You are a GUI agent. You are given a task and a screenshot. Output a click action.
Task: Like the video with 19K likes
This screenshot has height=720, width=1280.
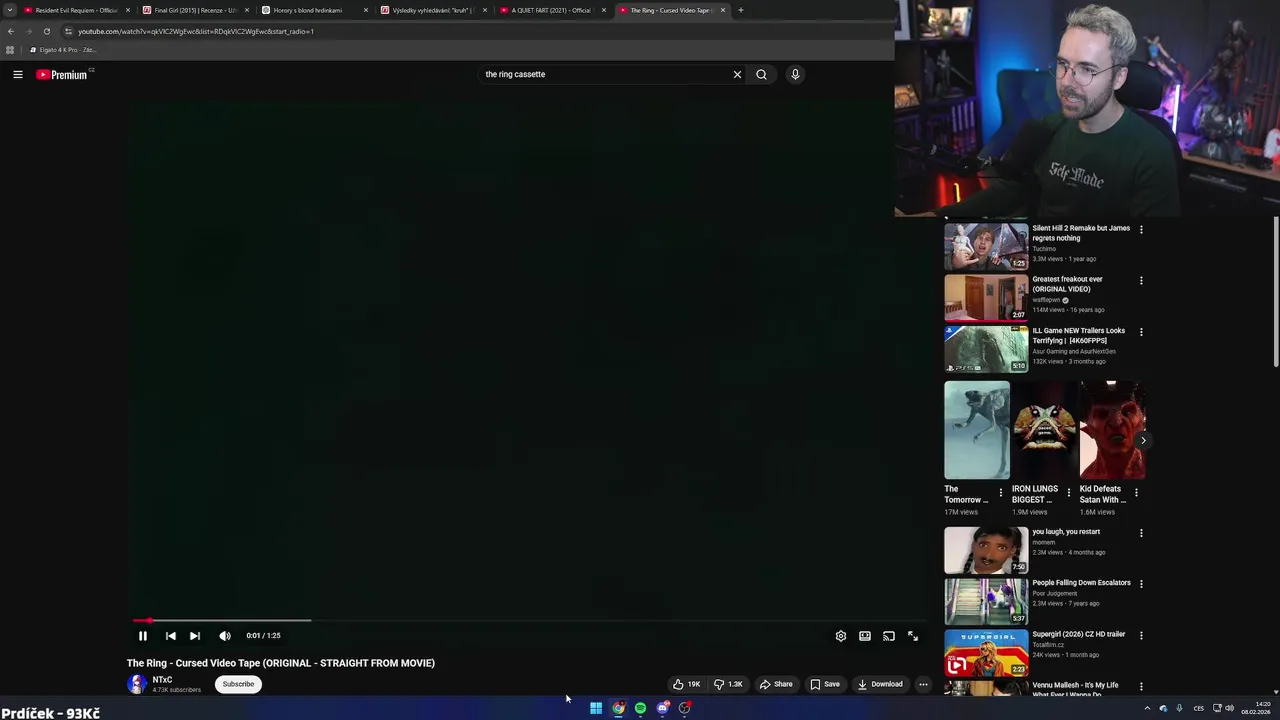pos(687,684)
